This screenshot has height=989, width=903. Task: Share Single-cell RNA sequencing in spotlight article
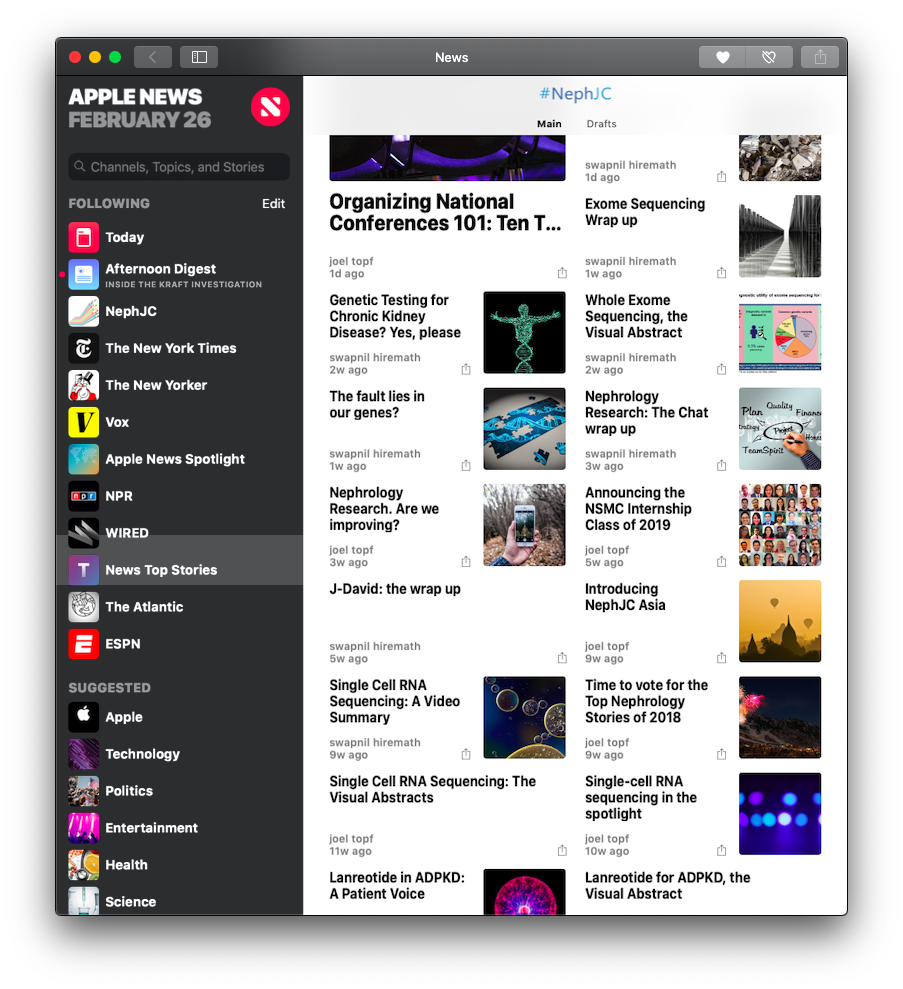pos(721,850)
